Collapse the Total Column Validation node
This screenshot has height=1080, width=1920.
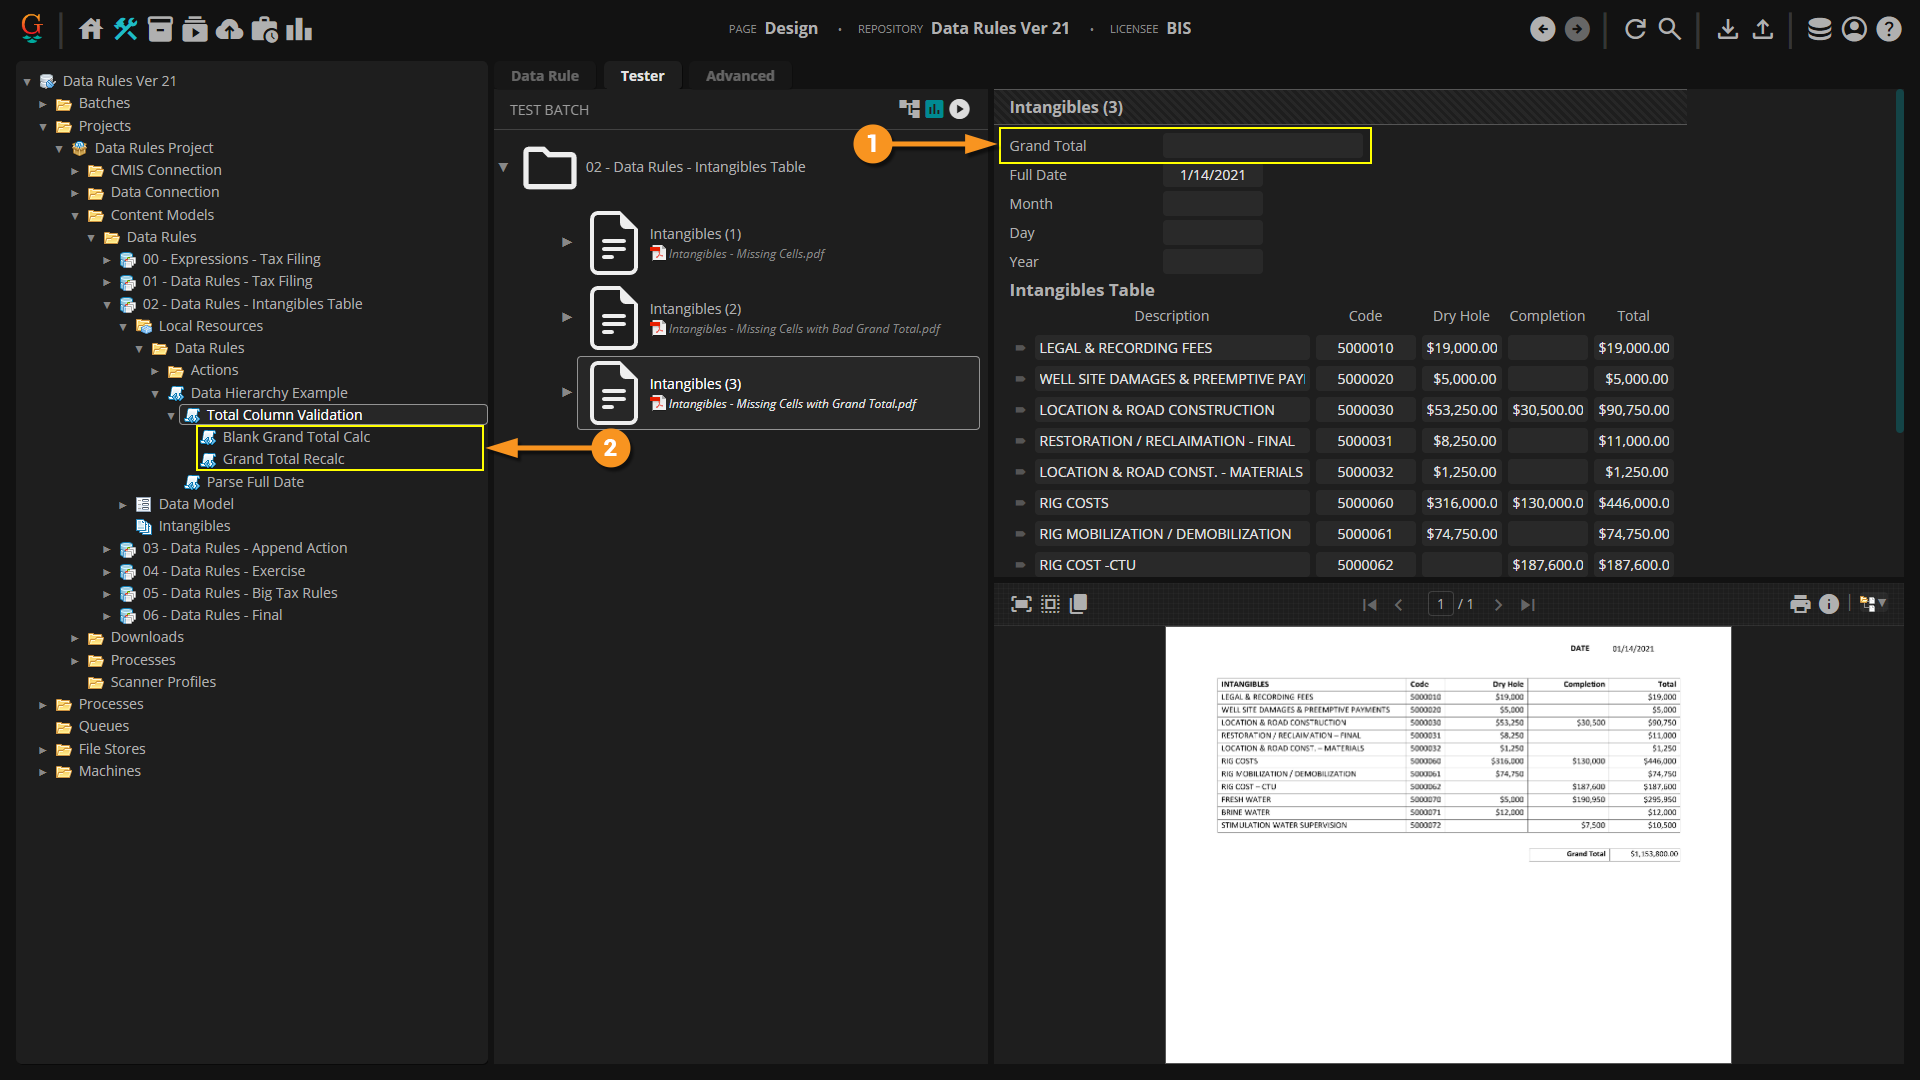171,415
